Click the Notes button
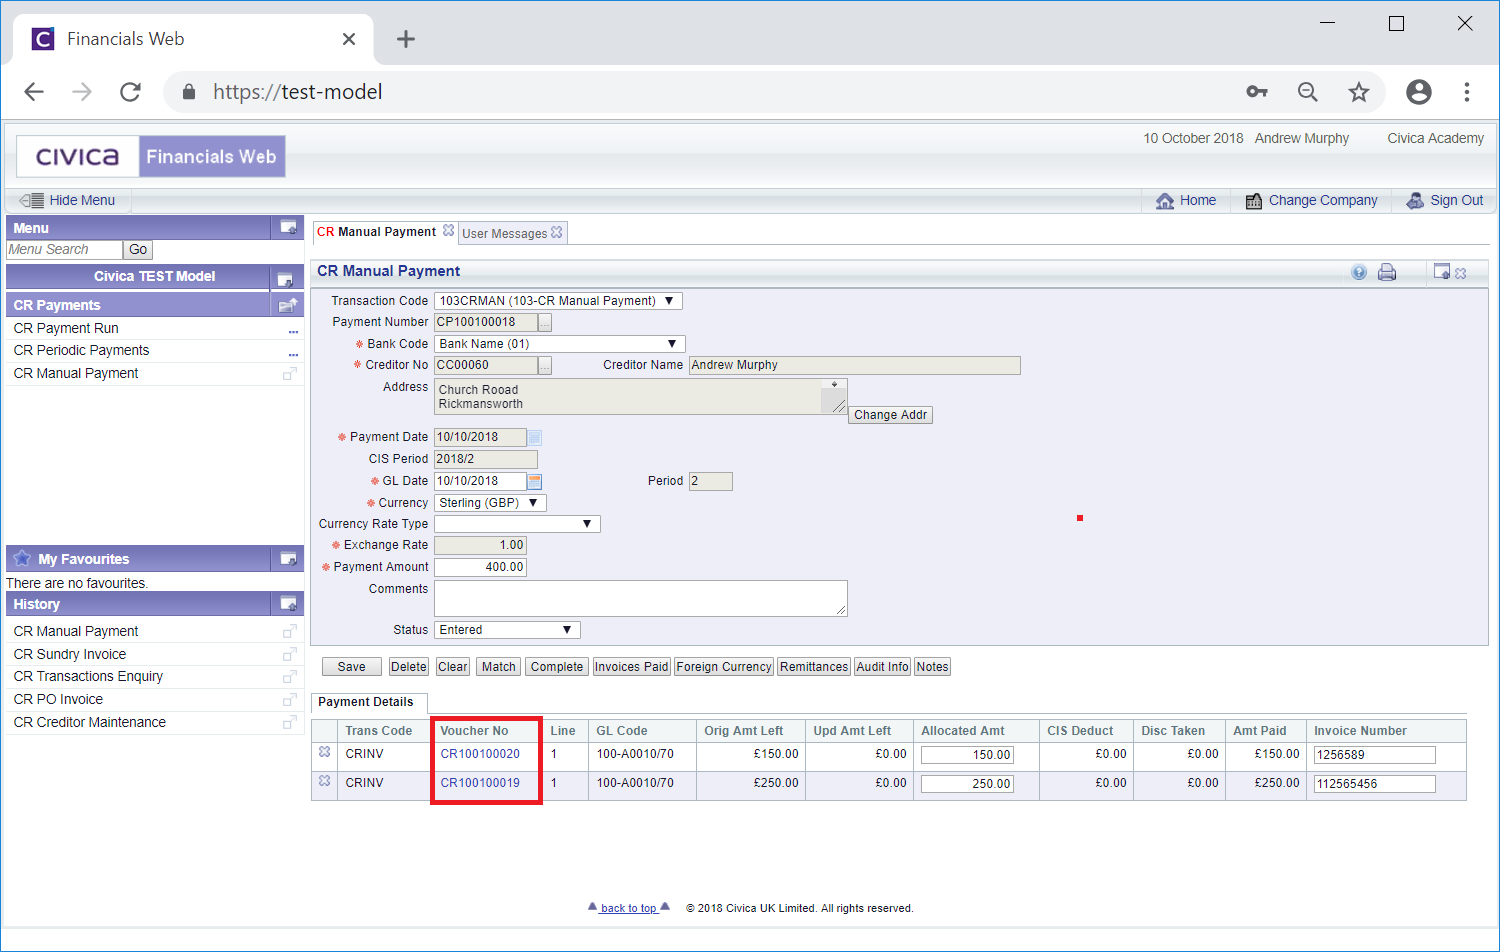The image size is (1500, 952). point(932,667)
